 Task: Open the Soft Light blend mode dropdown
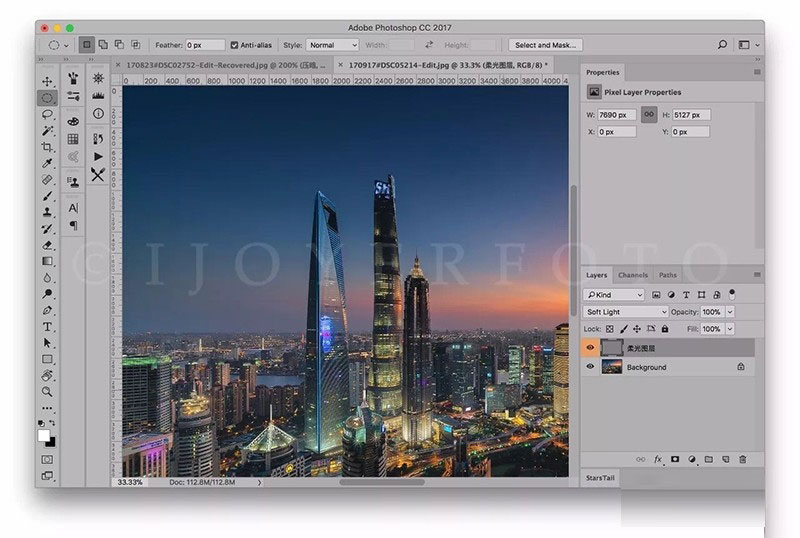[x=626, y=312]
